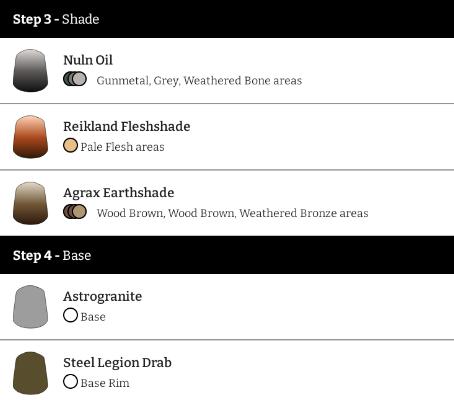The height and width of the screenshot is (405, 454).
Task: Click the Nuln Oil grey color swatches
Action: point(75,79)
